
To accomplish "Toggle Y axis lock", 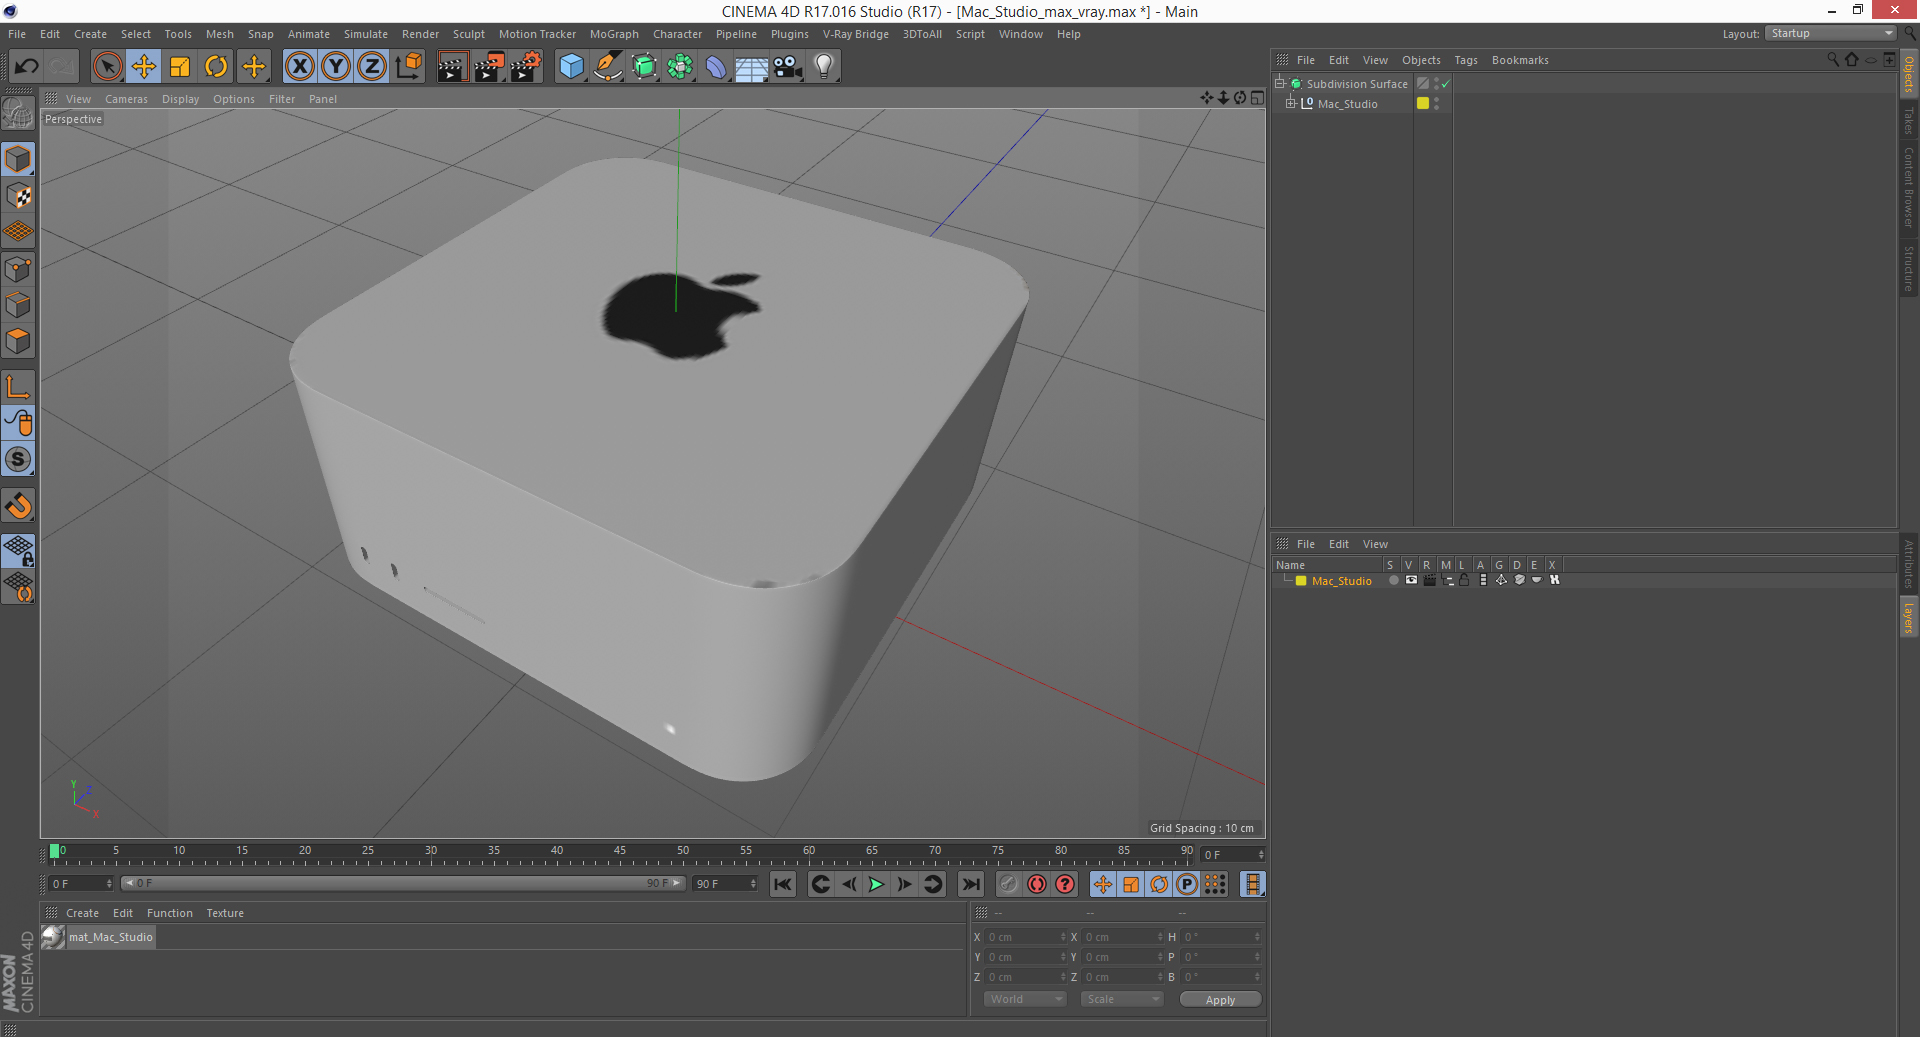I will coord(336,67).
